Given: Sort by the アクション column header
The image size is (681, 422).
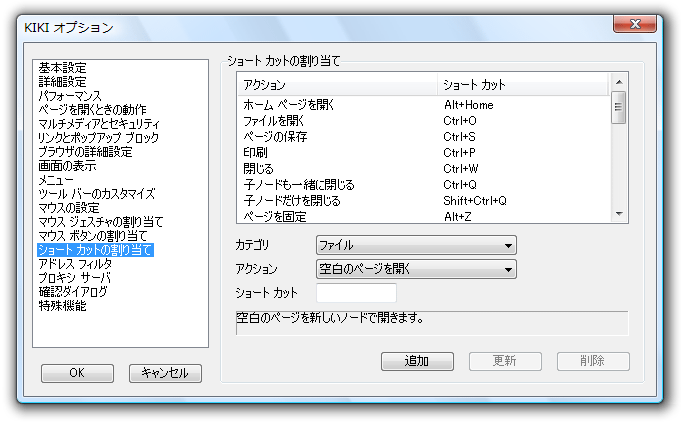Looking at the screenshot, I should [x=337, y=84].
